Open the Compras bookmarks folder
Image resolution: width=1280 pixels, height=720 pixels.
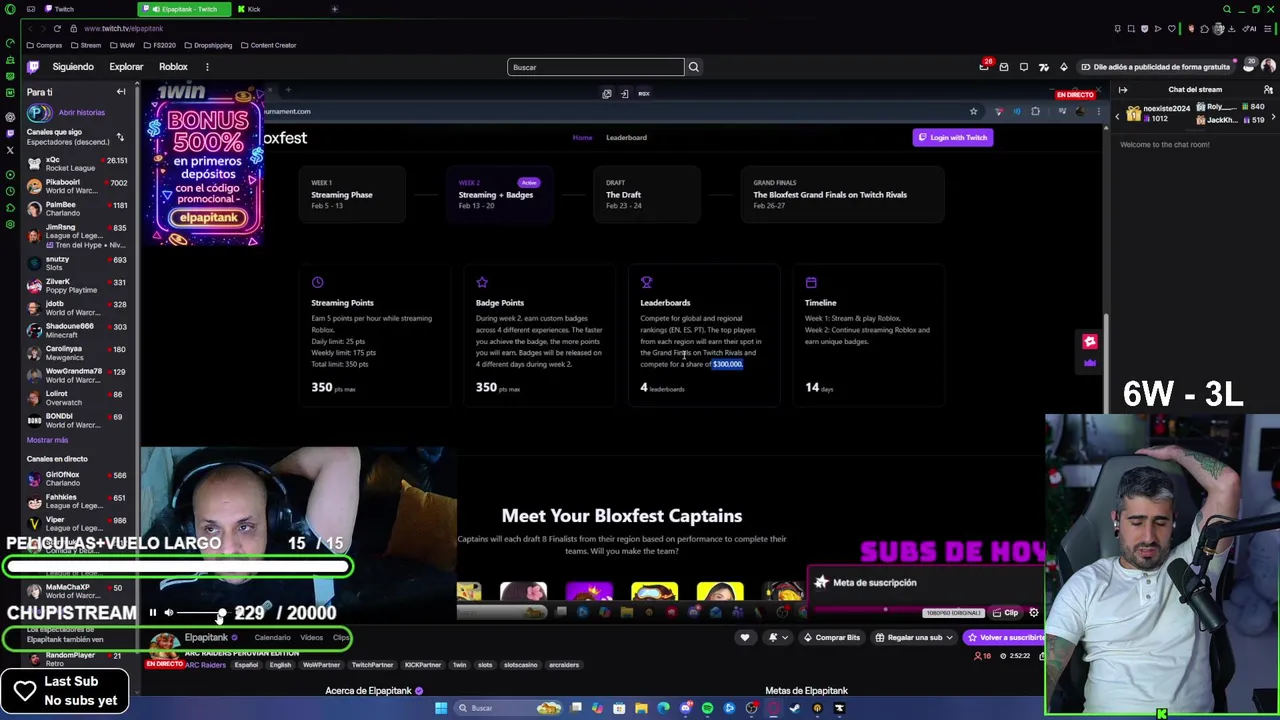[44, 45]
